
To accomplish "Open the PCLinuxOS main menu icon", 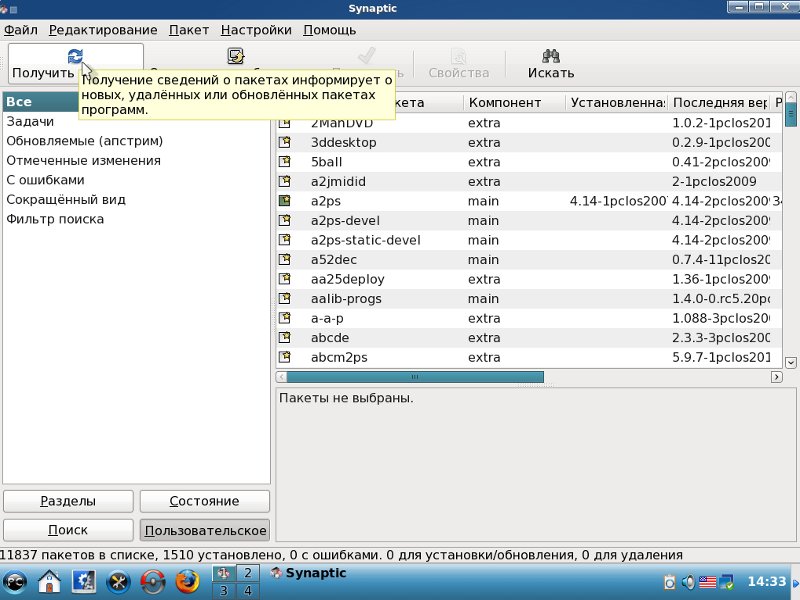I will pos(16,581).
